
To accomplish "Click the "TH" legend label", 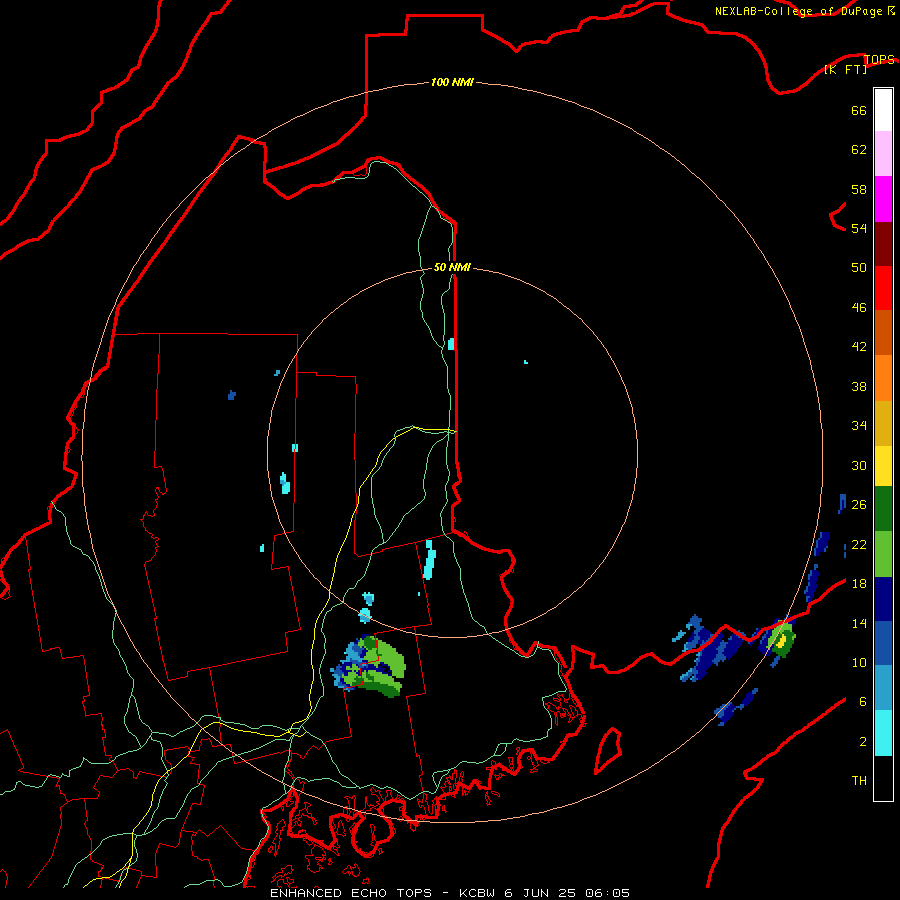I will tap(859, 781).
